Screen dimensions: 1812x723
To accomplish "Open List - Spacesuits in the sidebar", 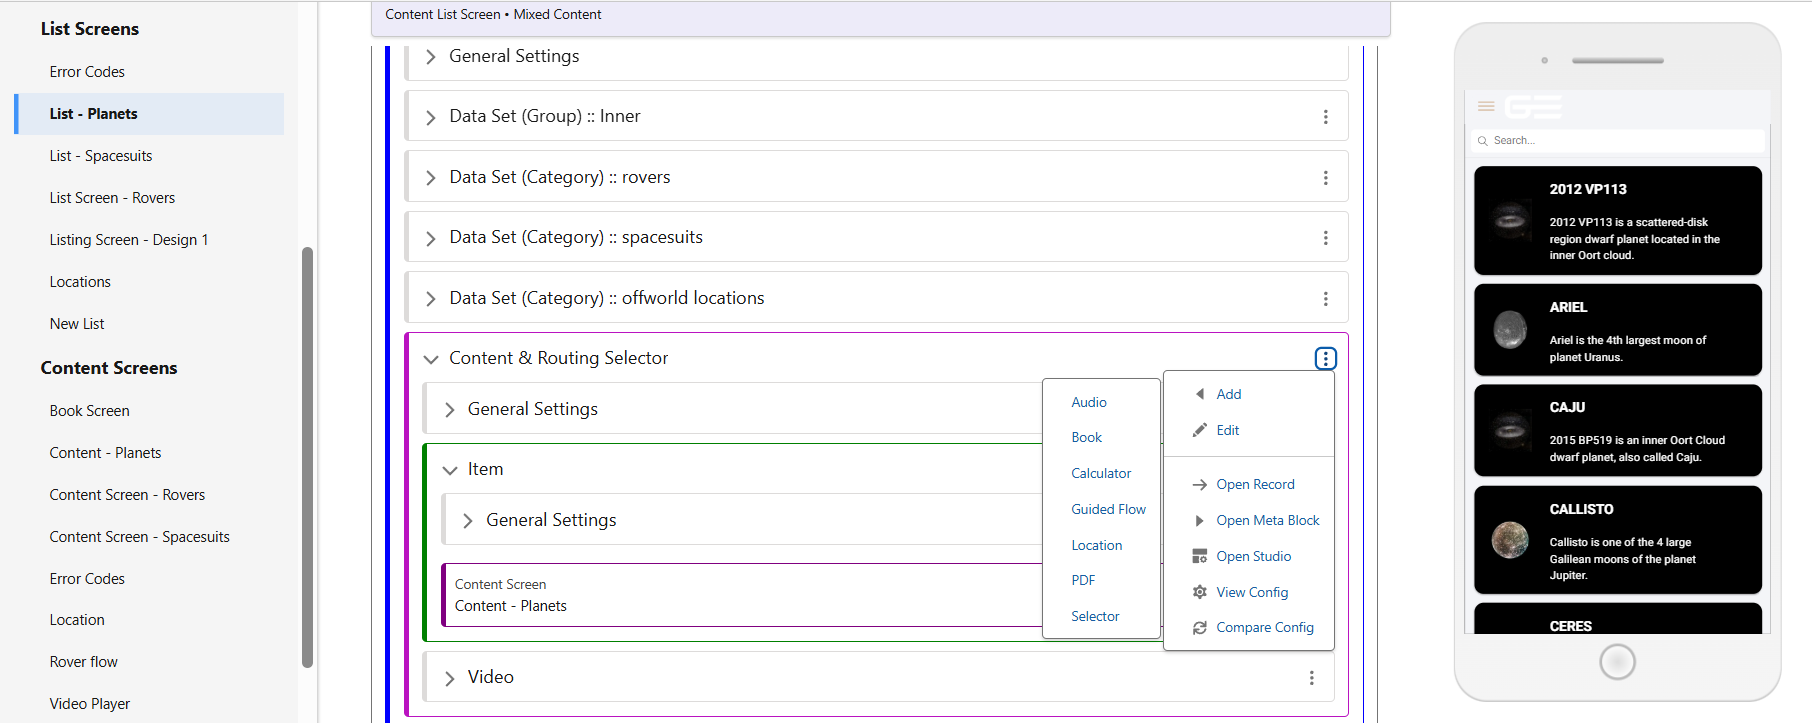I will pyautogui.click(x=101, y=156).
